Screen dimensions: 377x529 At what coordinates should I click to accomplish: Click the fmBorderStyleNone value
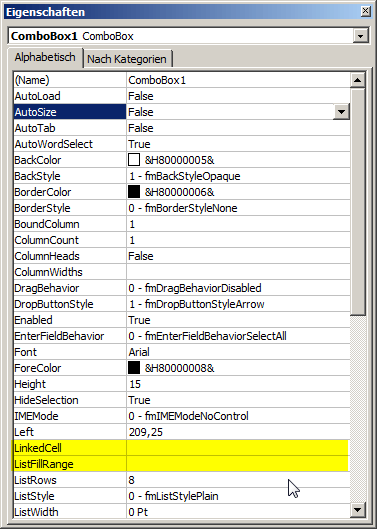238,208
